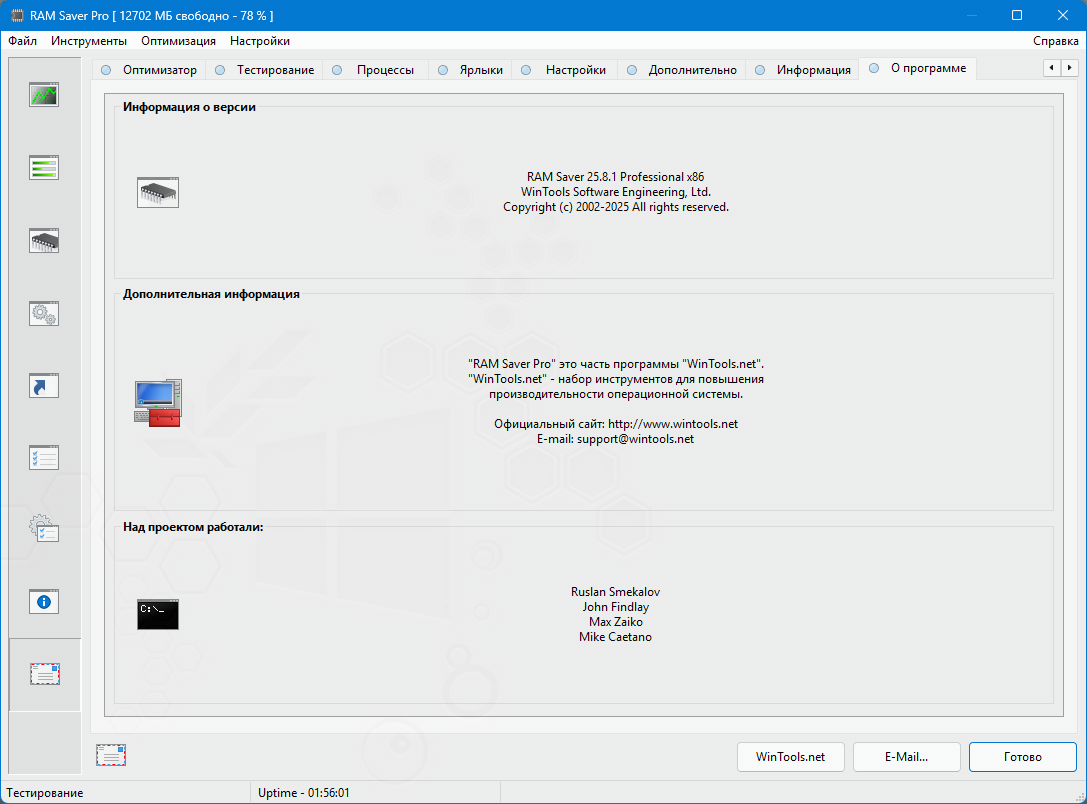Viewport: 1087px width, 804px height.
Task: Open the blue information sidebar icon
Action: tap(44, 602)
